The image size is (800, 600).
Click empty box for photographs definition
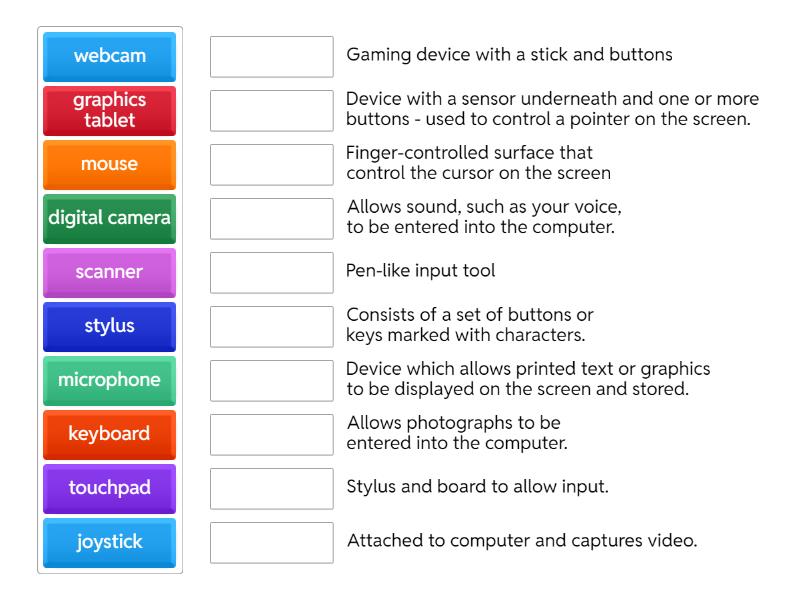(x=272, y=435)
